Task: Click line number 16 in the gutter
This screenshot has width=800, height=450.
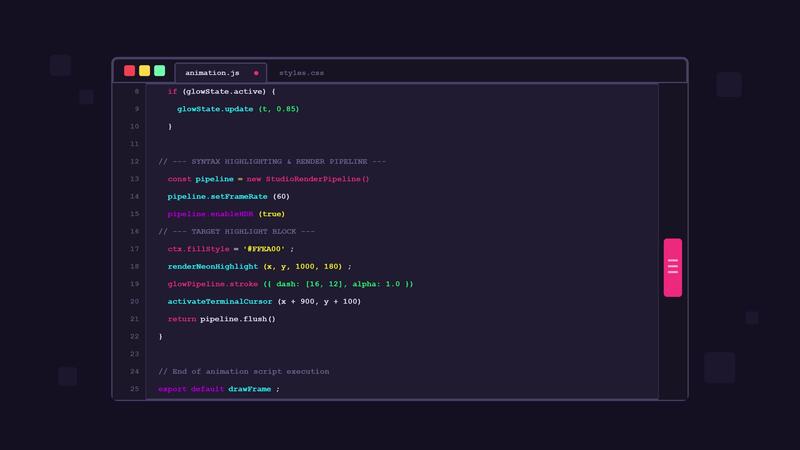Action: pos(134,231)
